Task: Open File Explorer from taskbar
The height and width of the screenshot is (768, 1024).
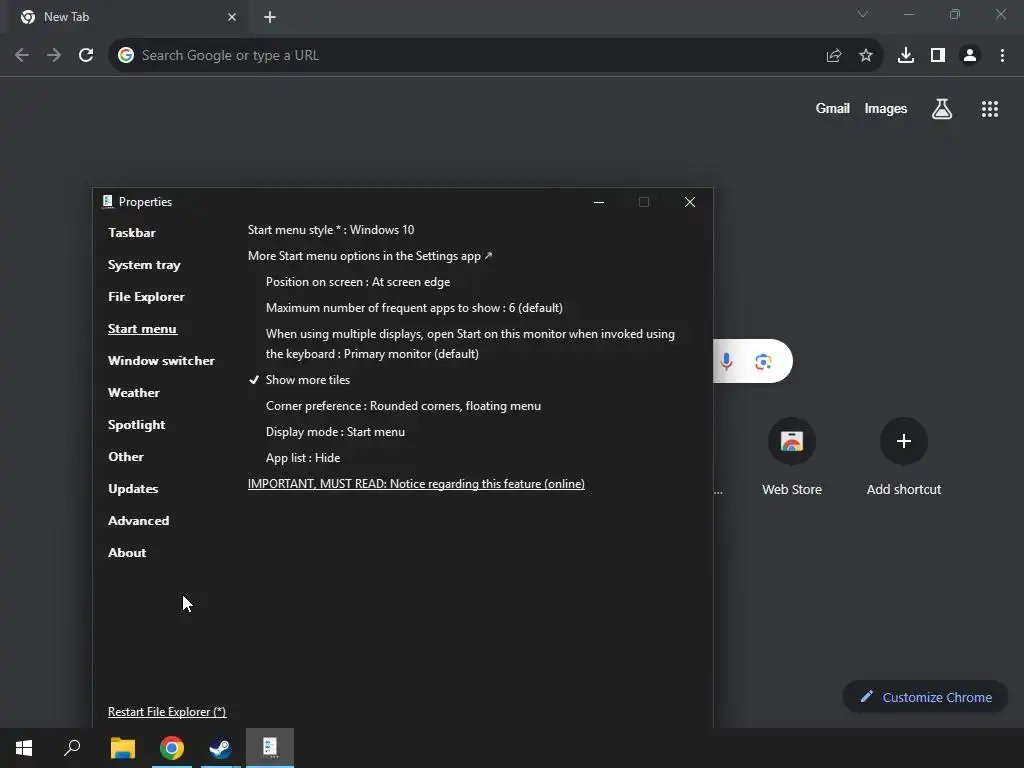Action: [x=122, y=748]
